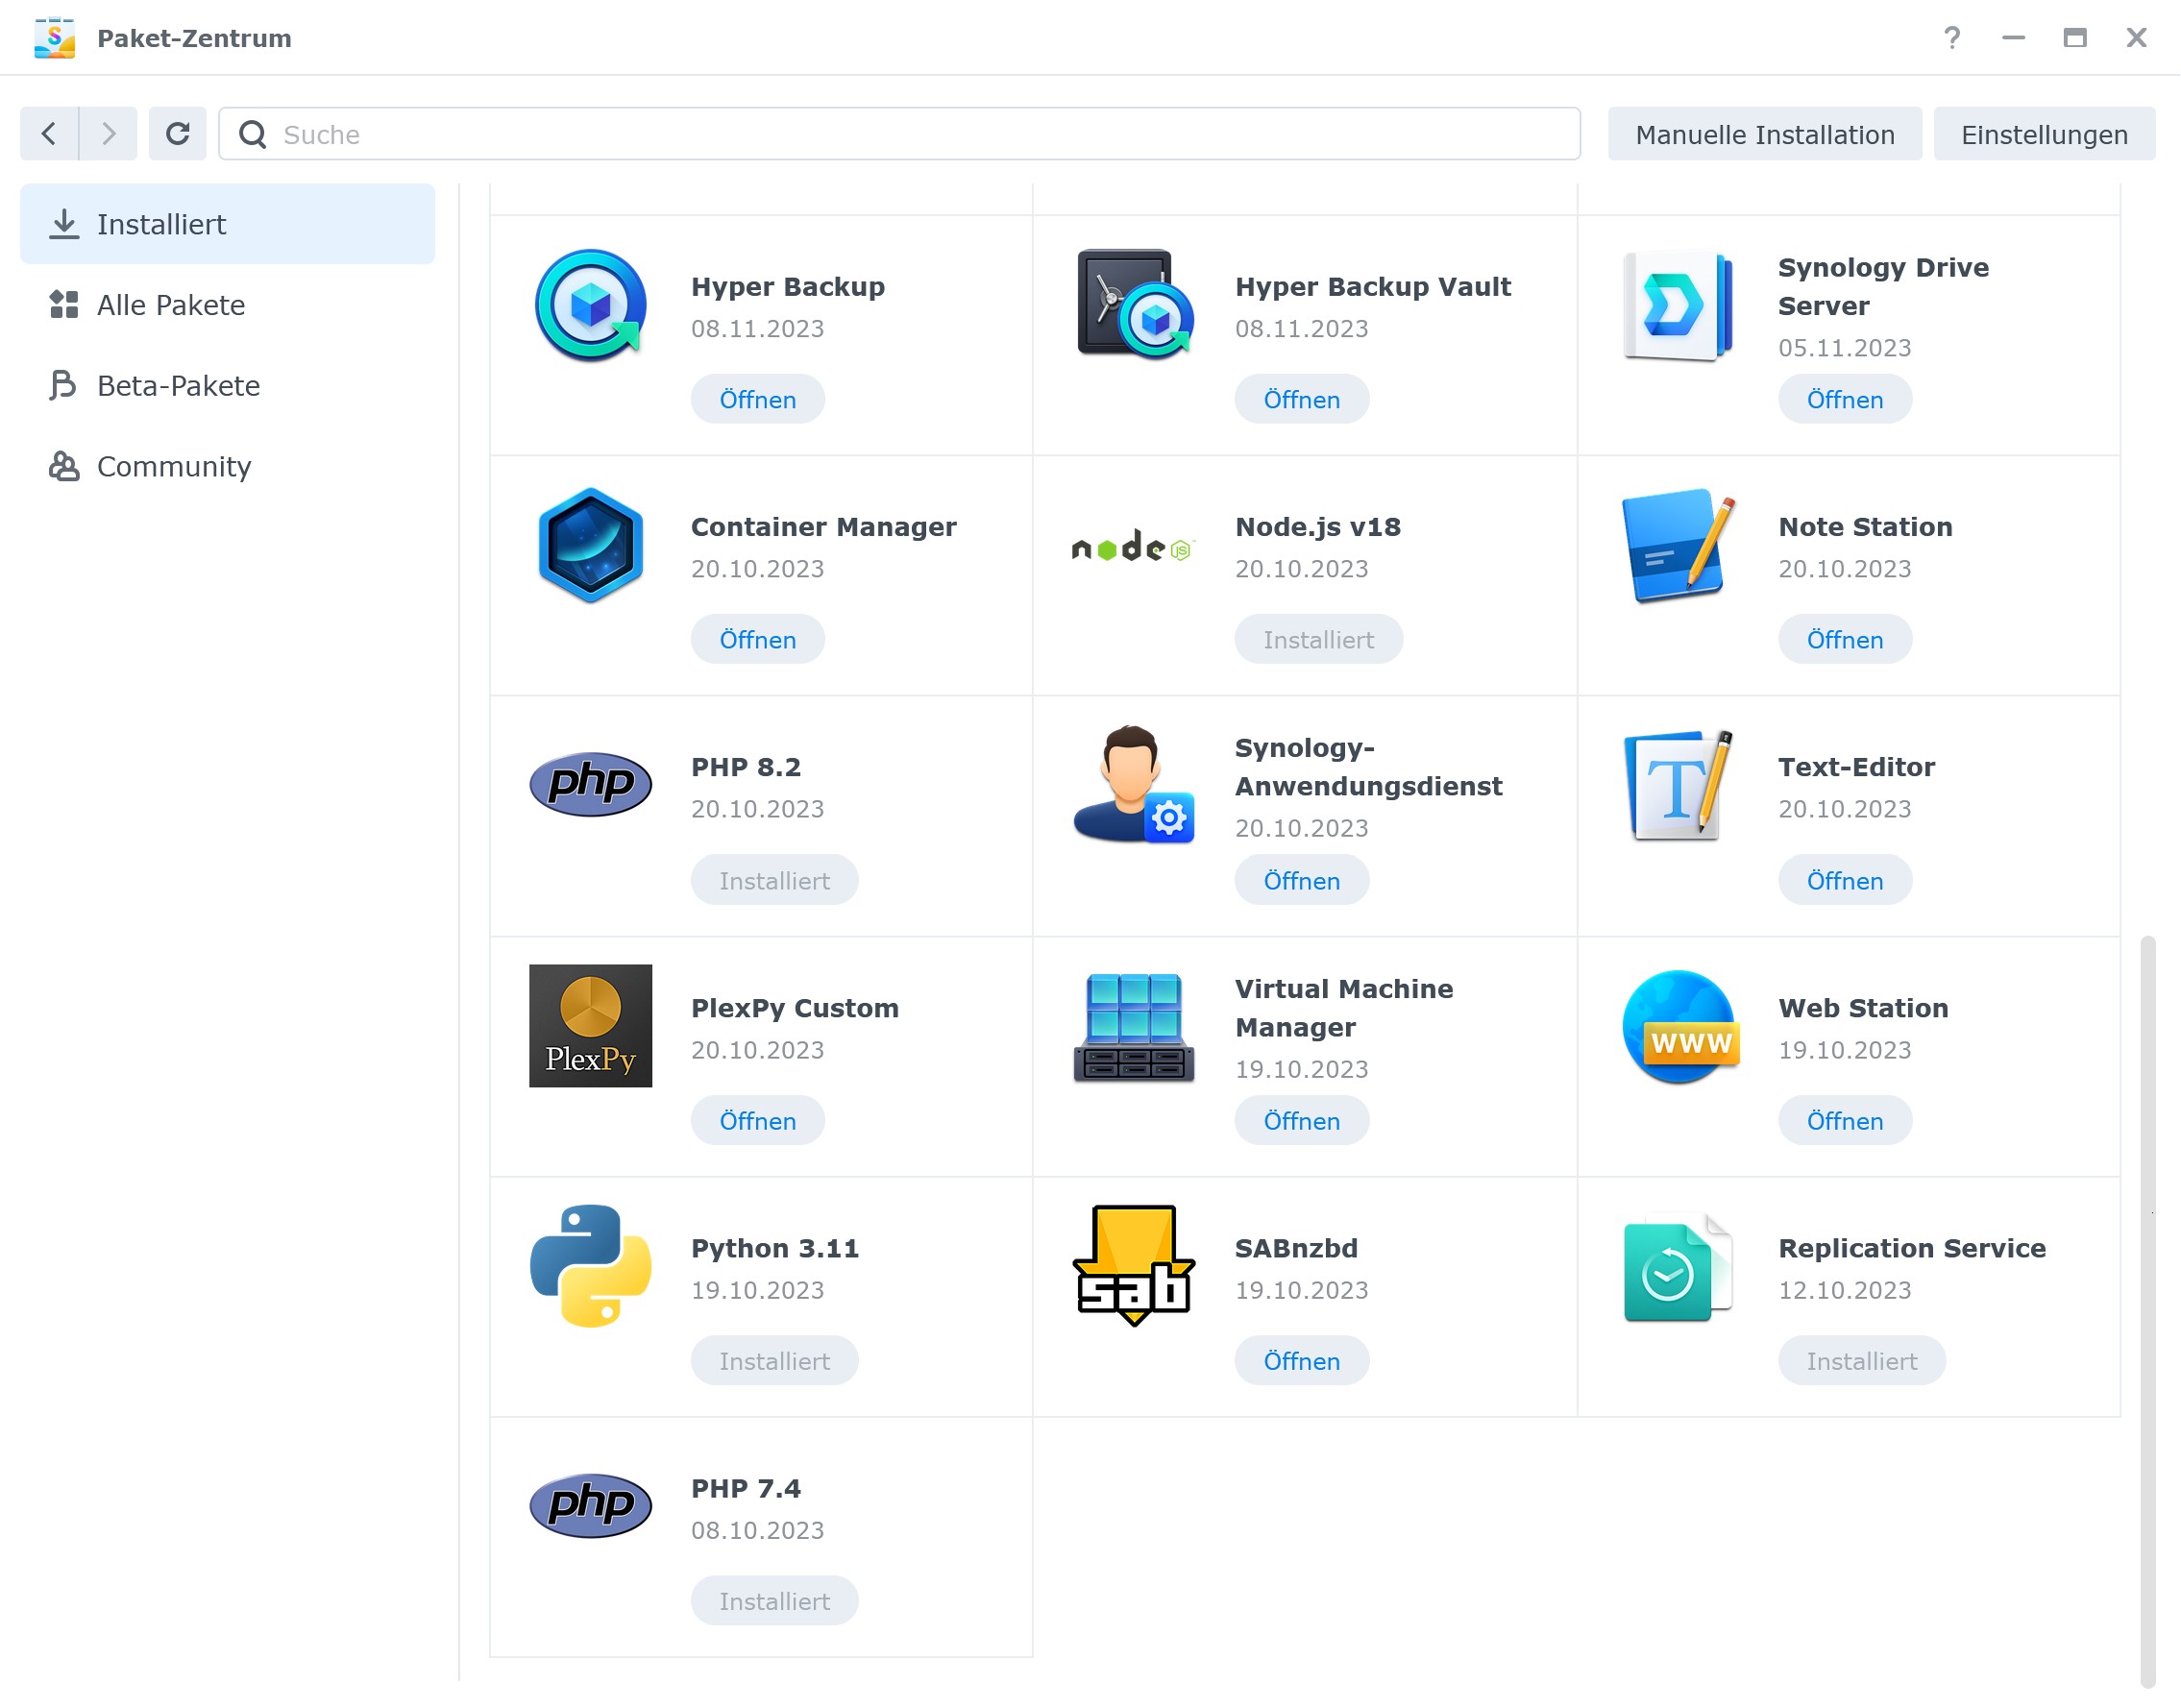Click the Python 3.11 logo icon
The width and height of the screenshot is (2181, 1708).
click(x=590, y=1266)
